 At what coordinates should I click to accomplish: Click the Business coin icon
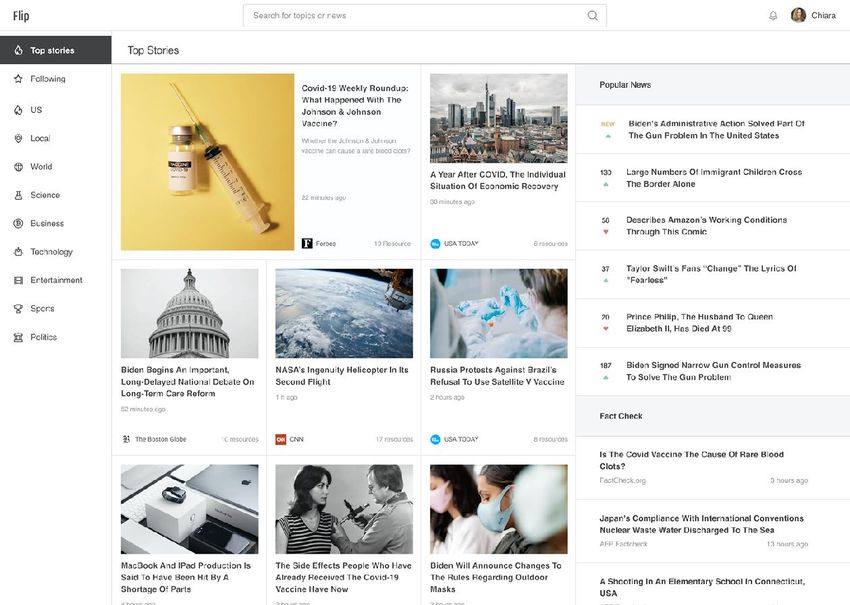pyautogui.click(x=18, y=223)
